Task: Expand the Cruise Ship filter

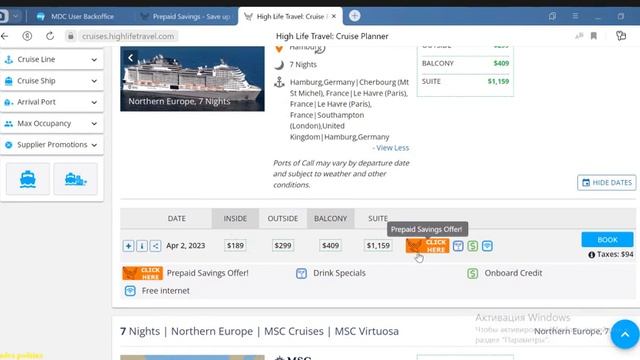Action: (51, 81)
